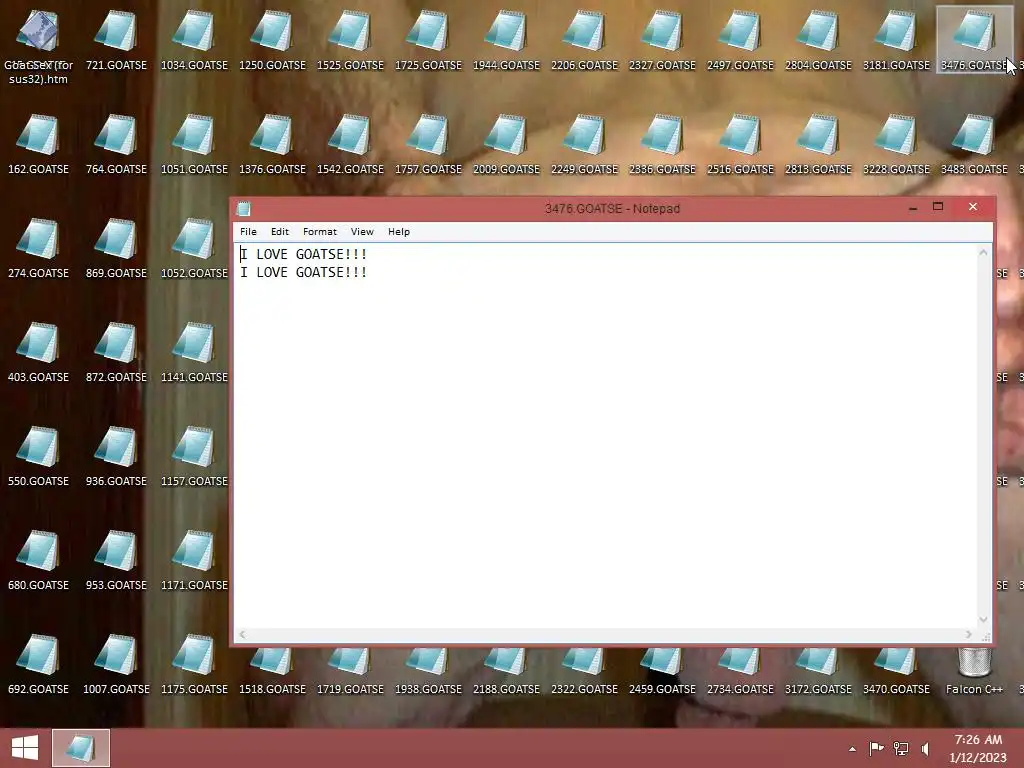The height and width of the screenshot is (768, 1024).
Task: Select the 3228.GOATSE desktop file
Action: [896, 144]
